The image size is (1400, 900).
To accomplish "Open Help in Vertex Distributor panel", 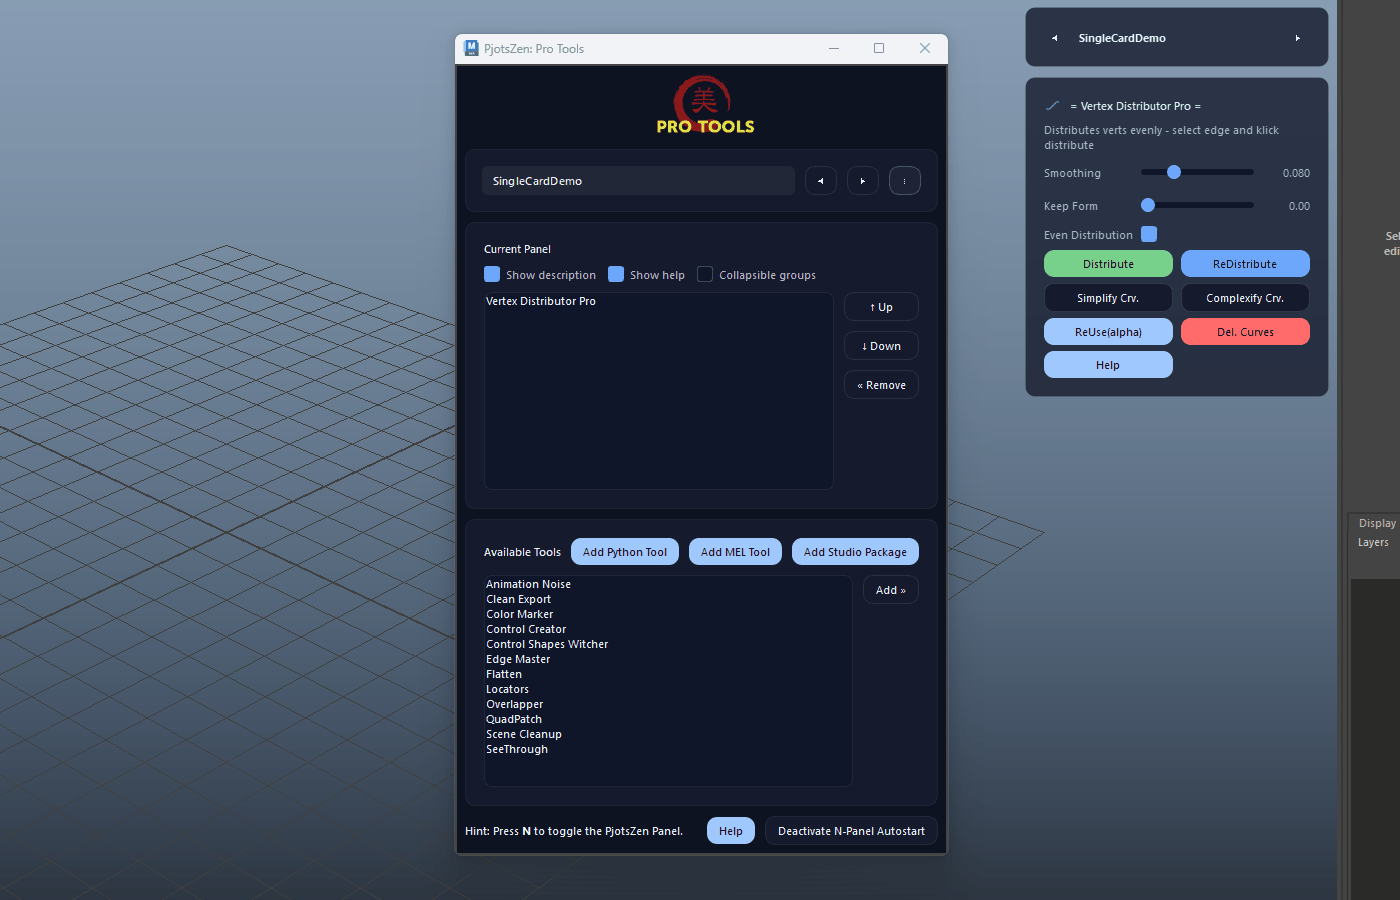I will click(x=1108, y=365).
